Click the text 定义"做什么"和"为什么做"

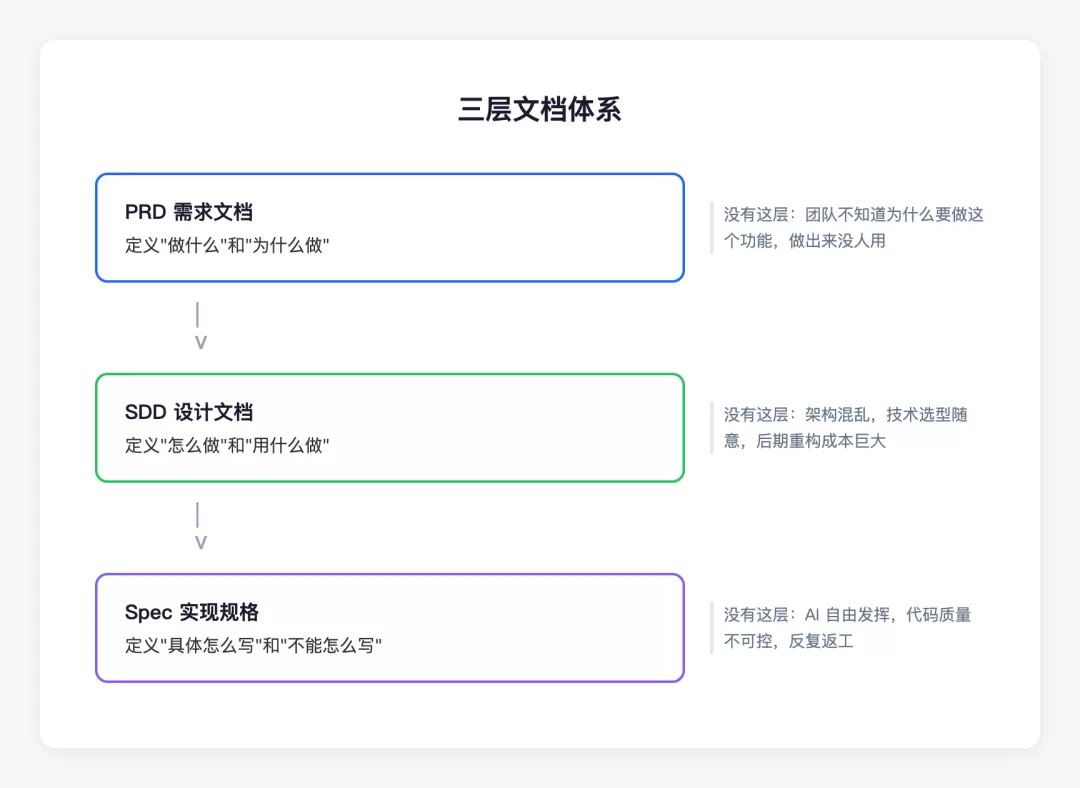[227, 245]
